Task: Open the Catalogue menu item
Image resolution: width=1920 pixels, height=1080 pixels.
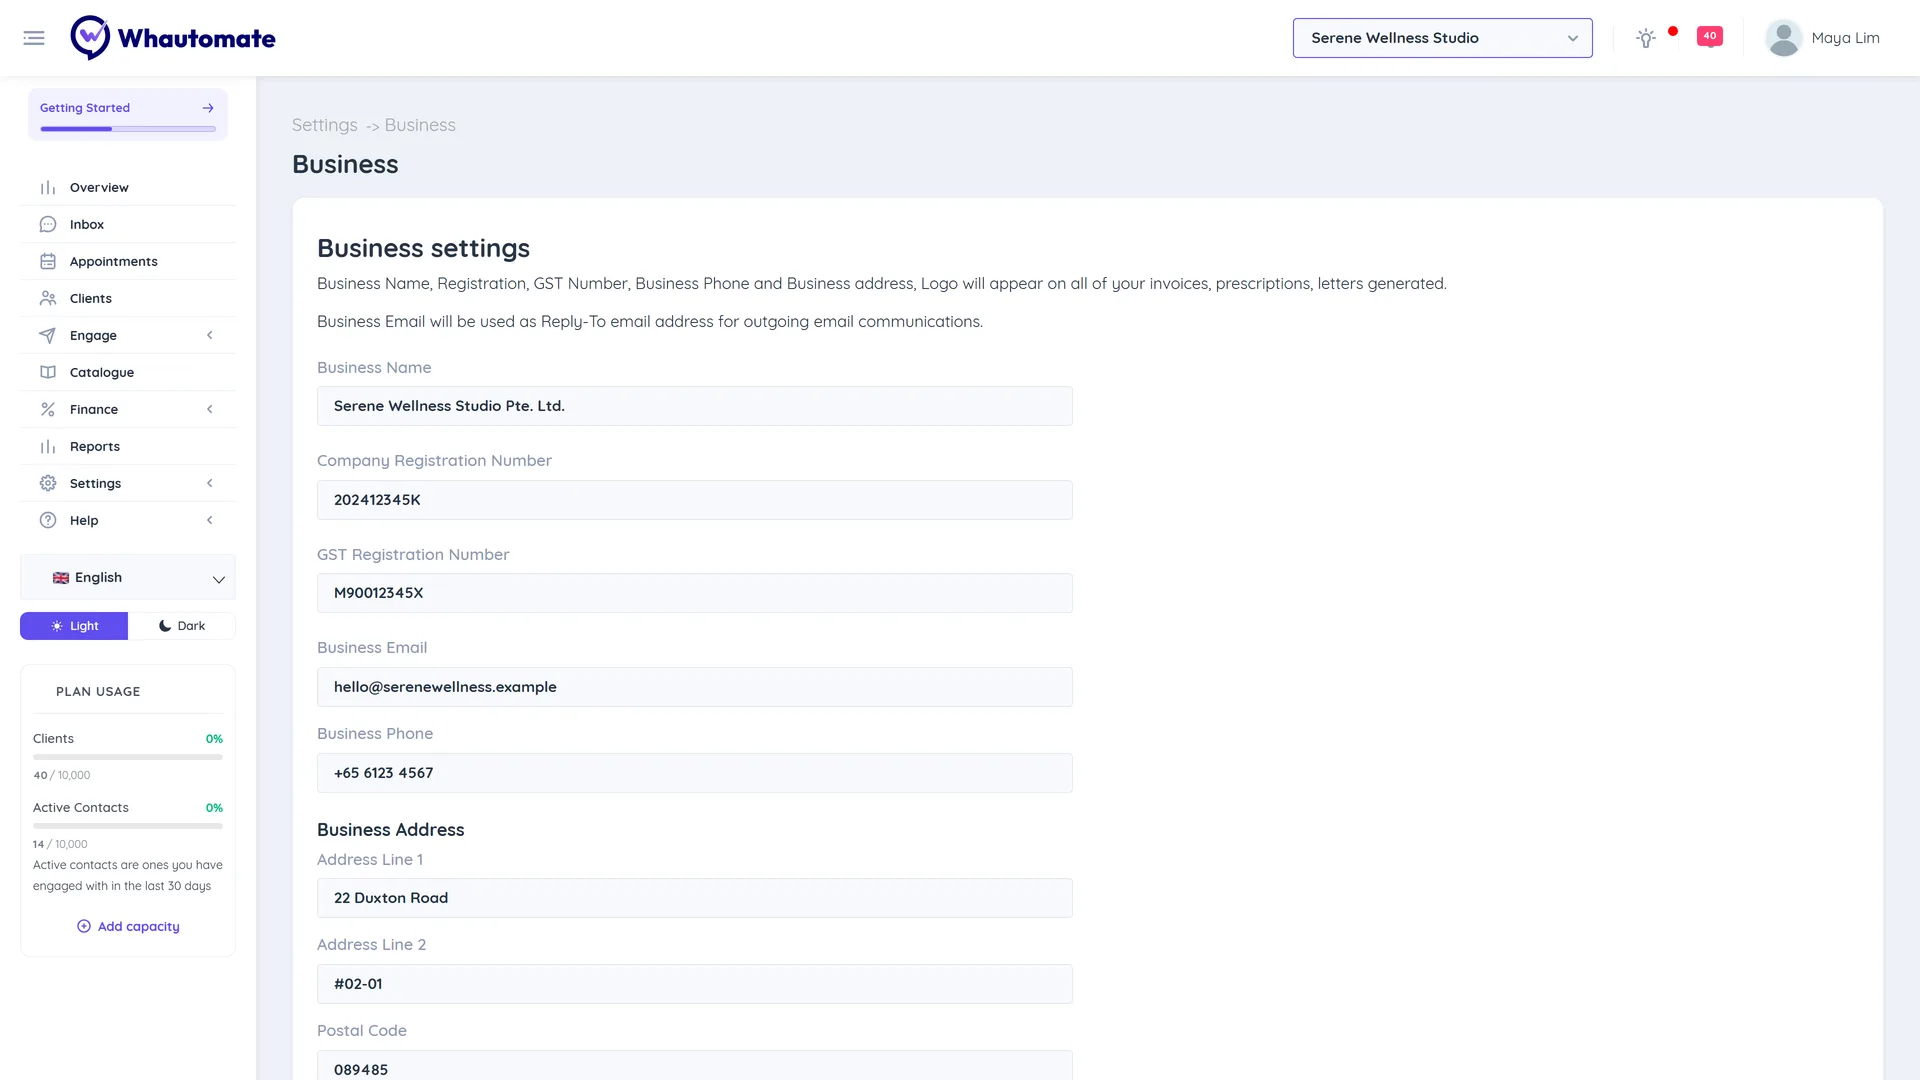Action: (x=128, y=373)
